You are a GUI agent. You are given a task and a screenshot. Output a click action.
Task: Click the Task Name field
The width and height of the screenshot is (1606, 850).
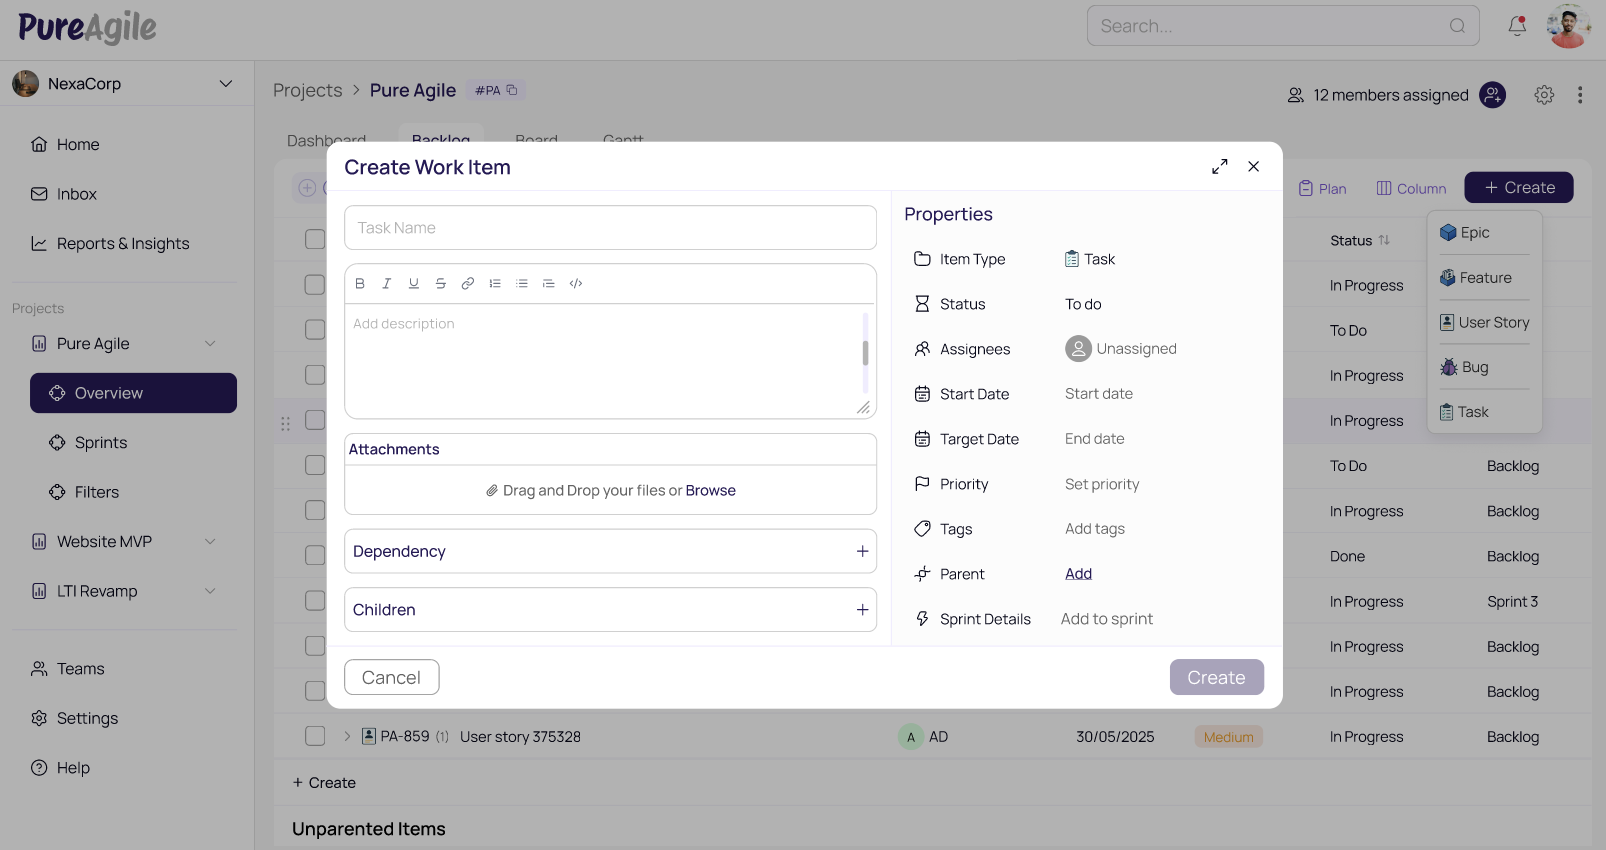tap(610, 228)
